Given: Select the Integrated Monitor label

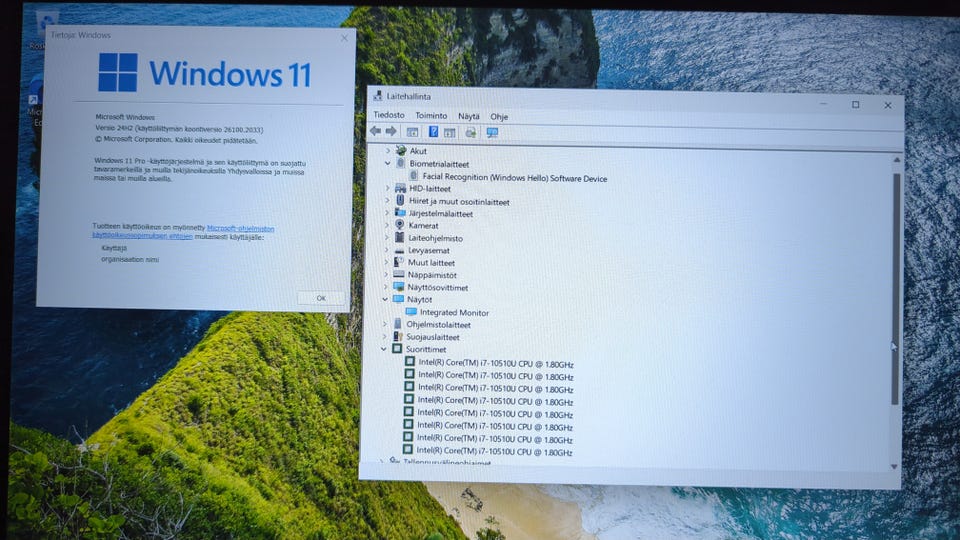Looking at the screenshot, I should click(454, 312).
